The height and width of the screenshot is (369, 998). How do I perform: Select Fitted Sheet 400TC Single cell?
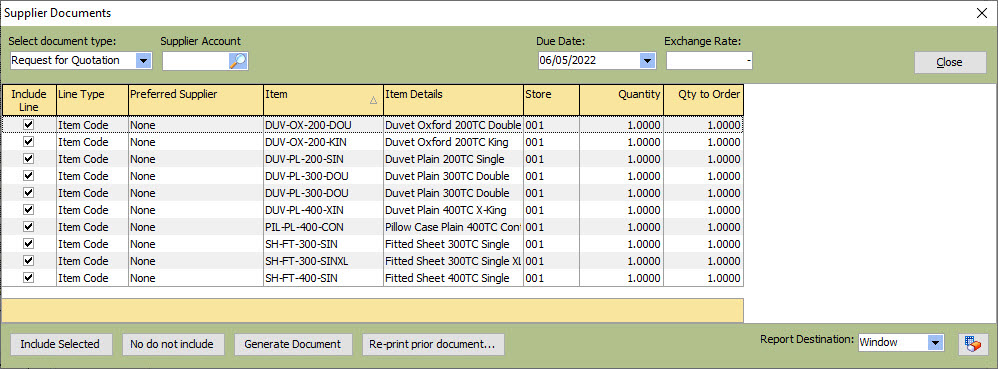tap(454, 278)
